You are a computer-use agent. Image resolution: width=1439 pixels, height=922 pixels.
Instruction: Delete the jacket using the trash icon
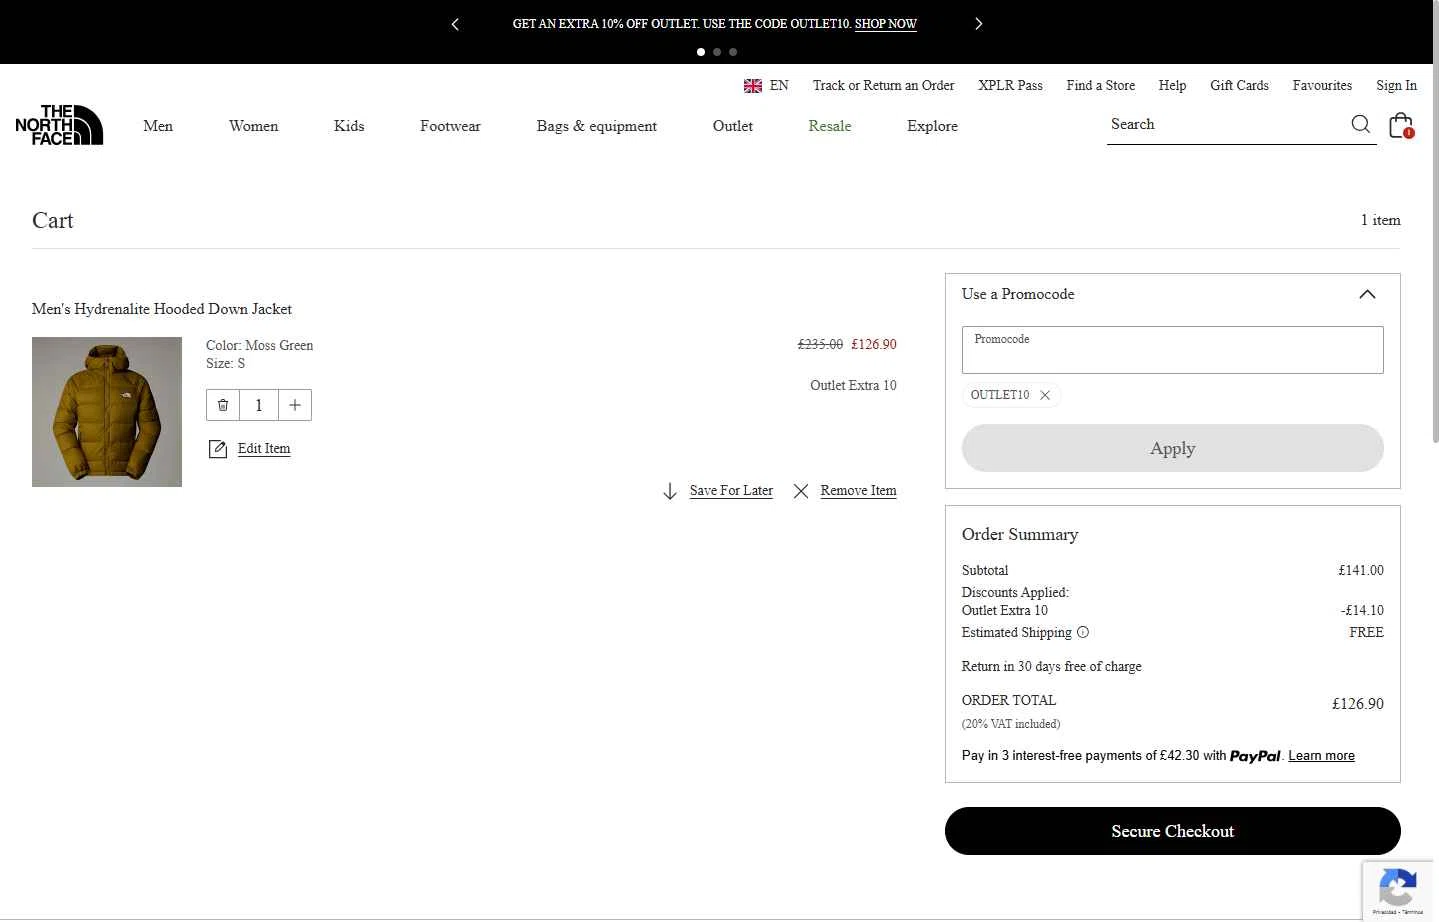coord(223,405)
